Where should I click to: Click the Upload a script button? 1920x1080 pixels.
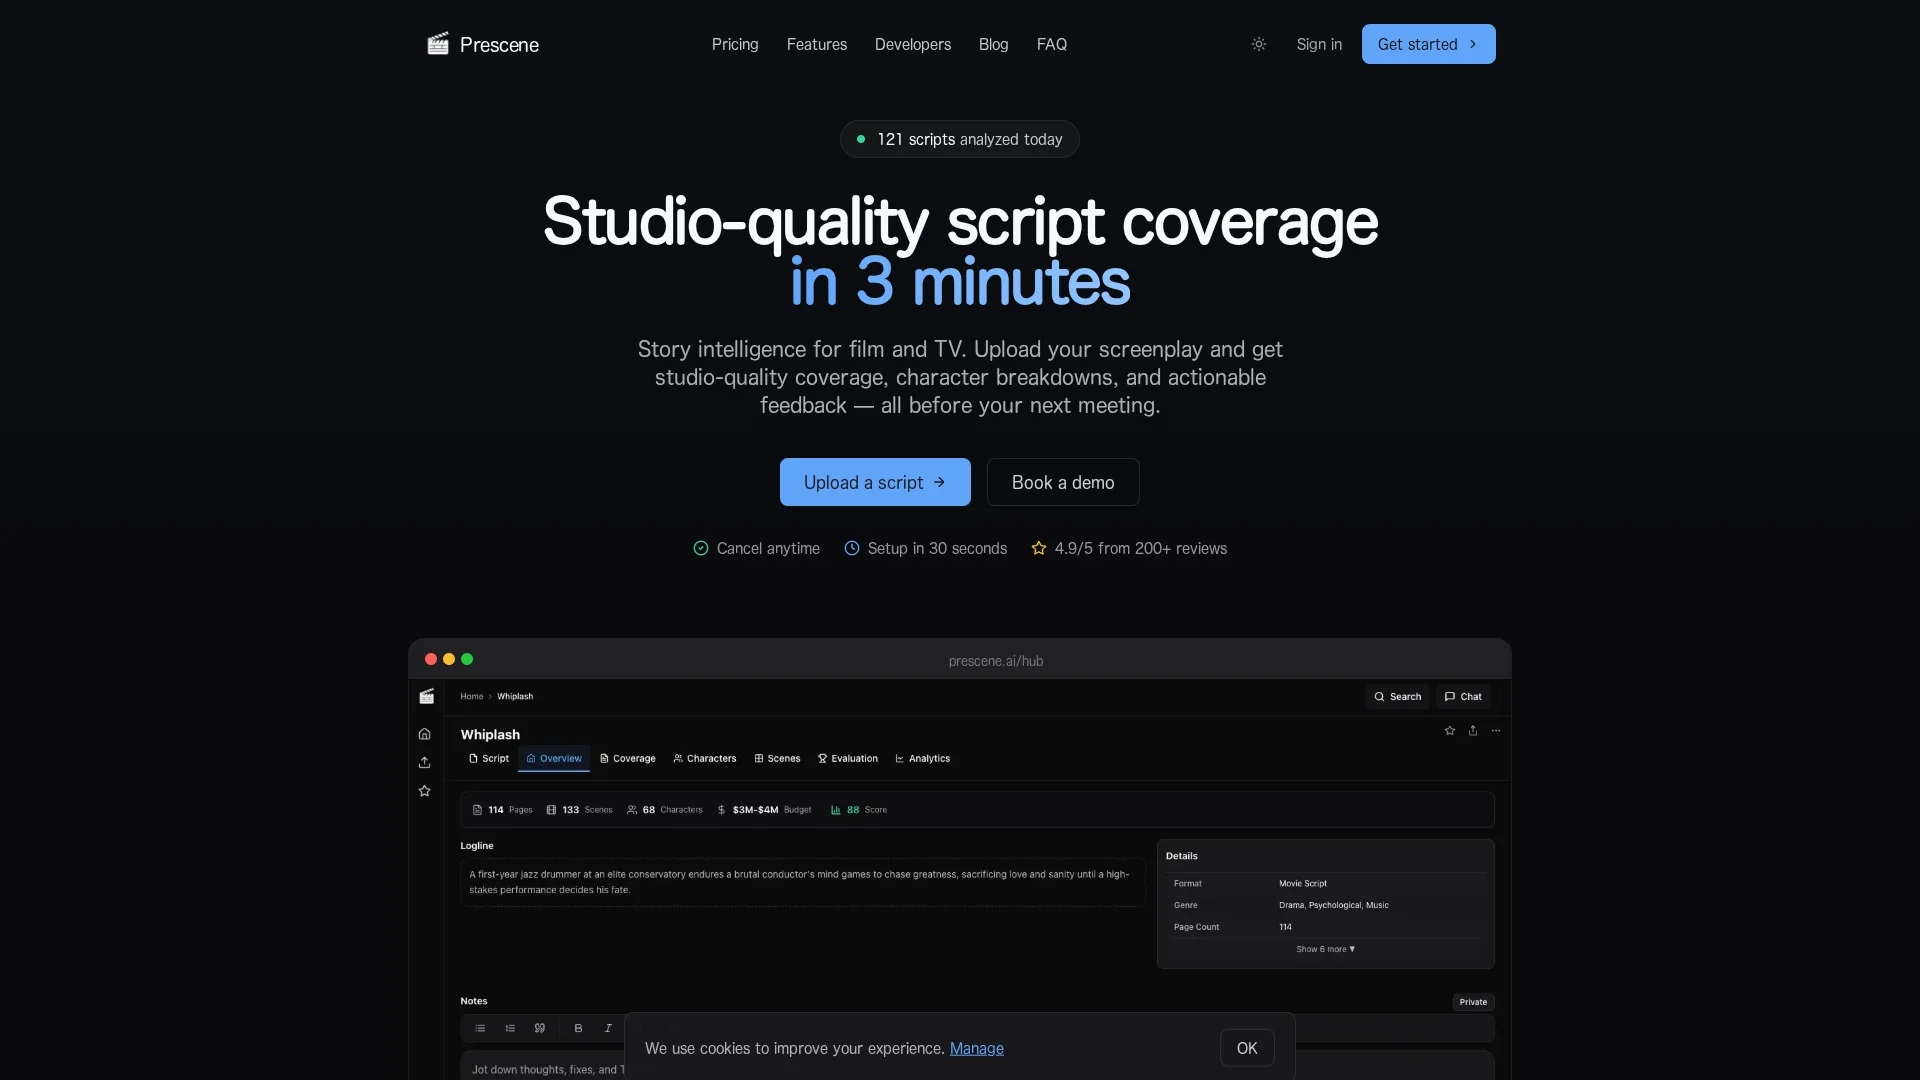875,482
